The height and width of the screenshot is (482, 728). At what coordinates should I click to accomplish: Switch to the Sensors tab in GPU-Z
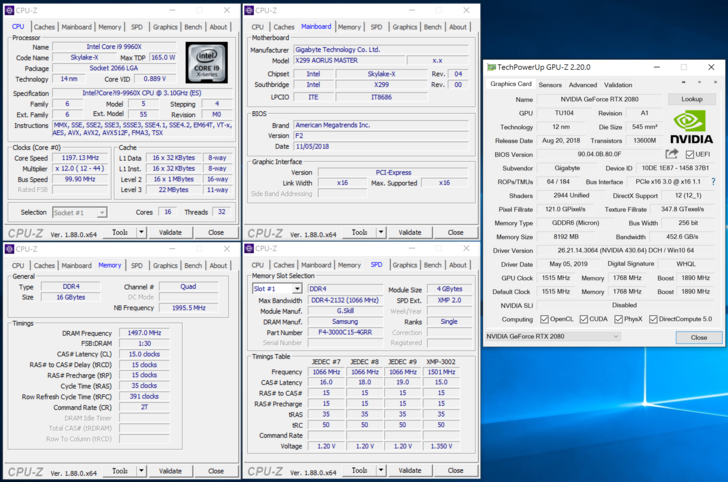pyautogui.click(x=550, y=85)
